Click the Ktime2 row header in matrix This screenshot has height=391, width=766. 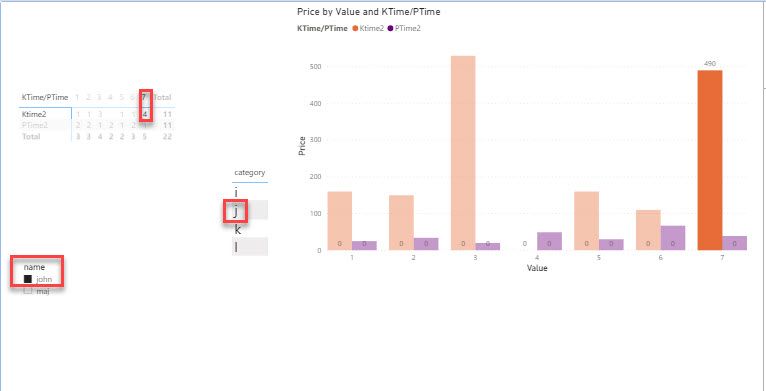pos(34,114)
